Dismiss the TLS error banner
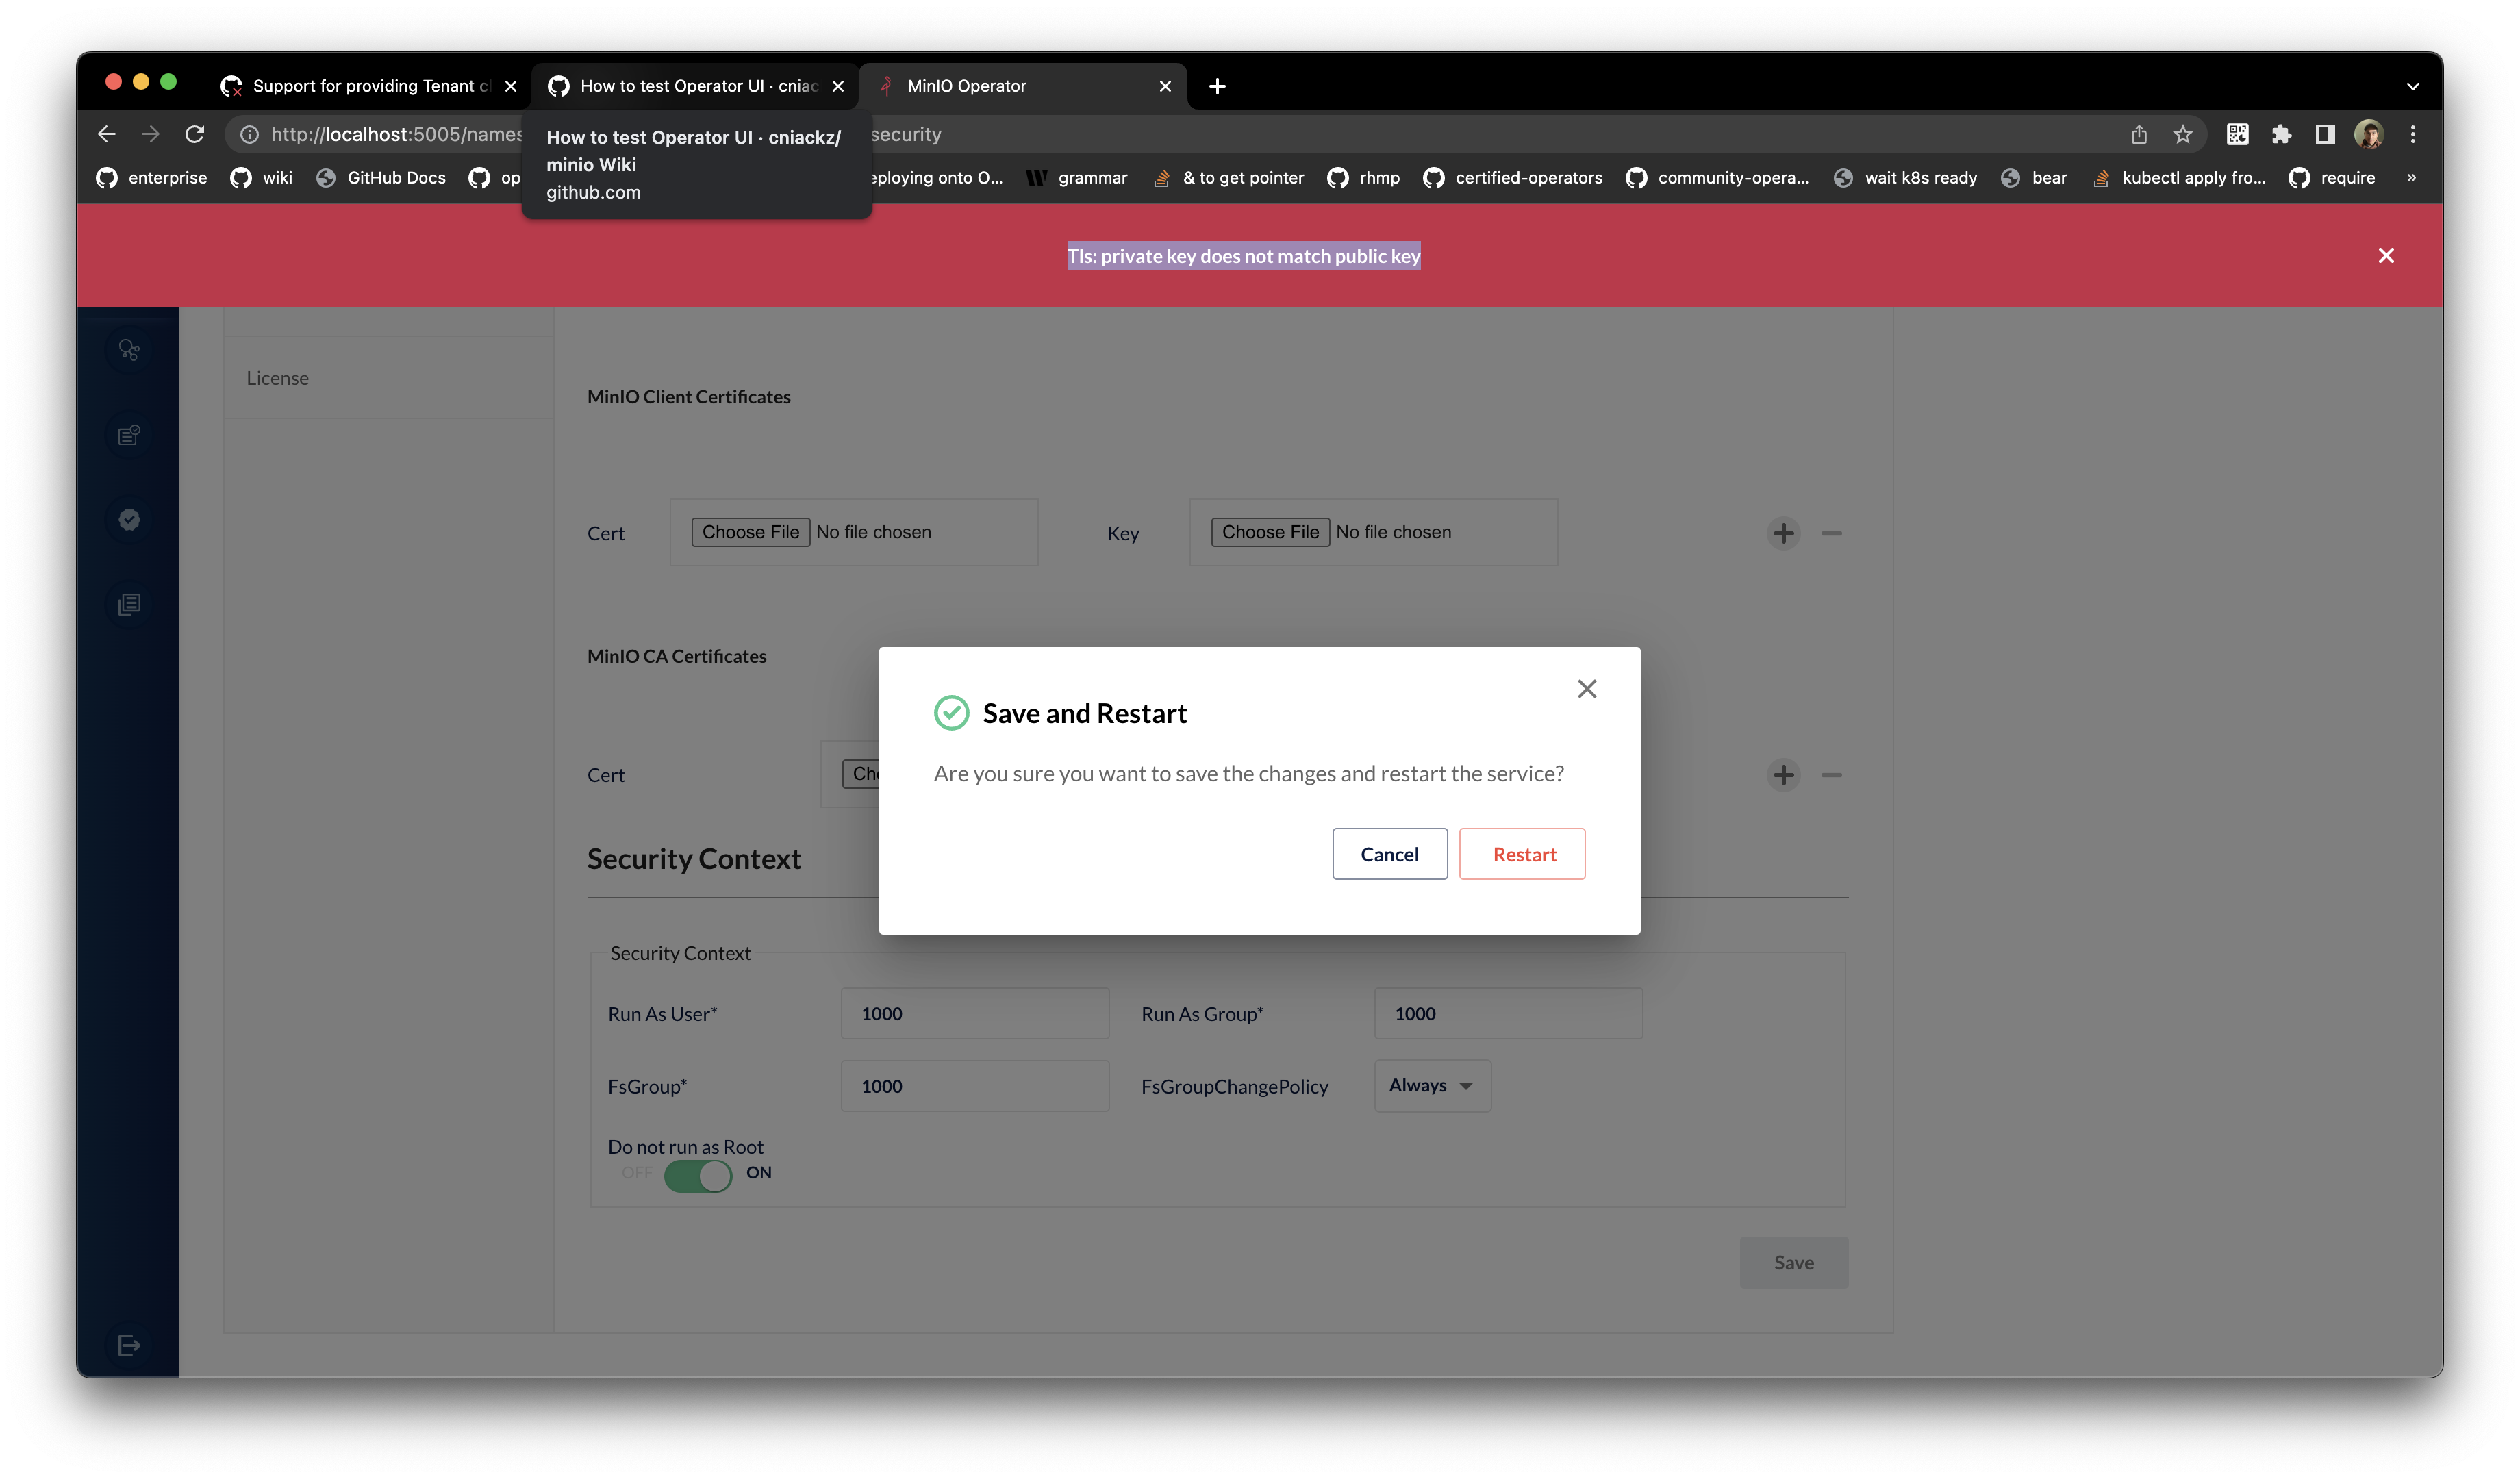The width and height of the screenshot is (2520, 1479). 2385,256
